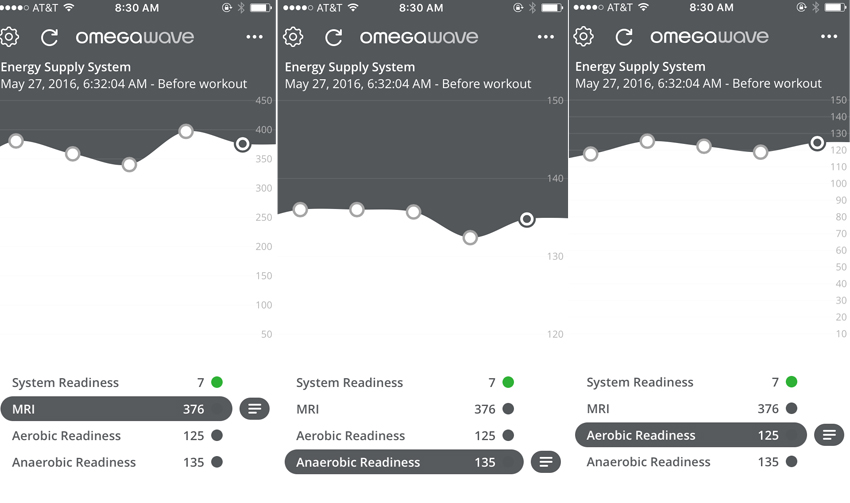Image resolution: width=850 pixels, height=503 pixels.
Task: Open settings gear in left phone screen
Action: click(10, 38)
